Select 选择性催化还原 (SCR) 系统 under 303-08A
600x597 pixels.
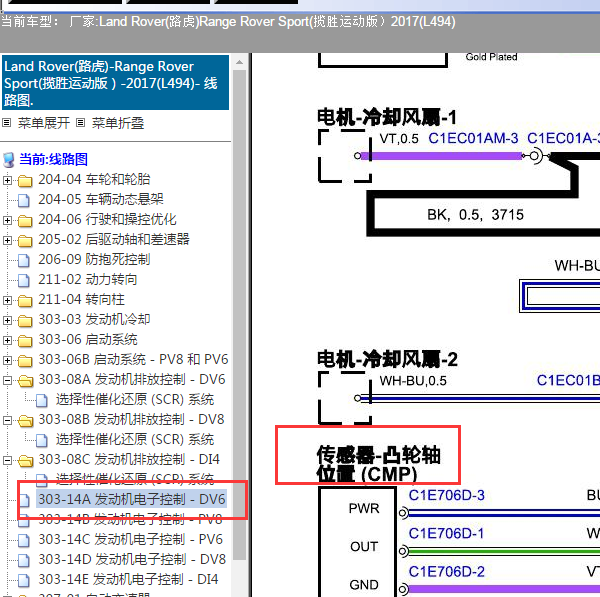(x=135, y=400)
